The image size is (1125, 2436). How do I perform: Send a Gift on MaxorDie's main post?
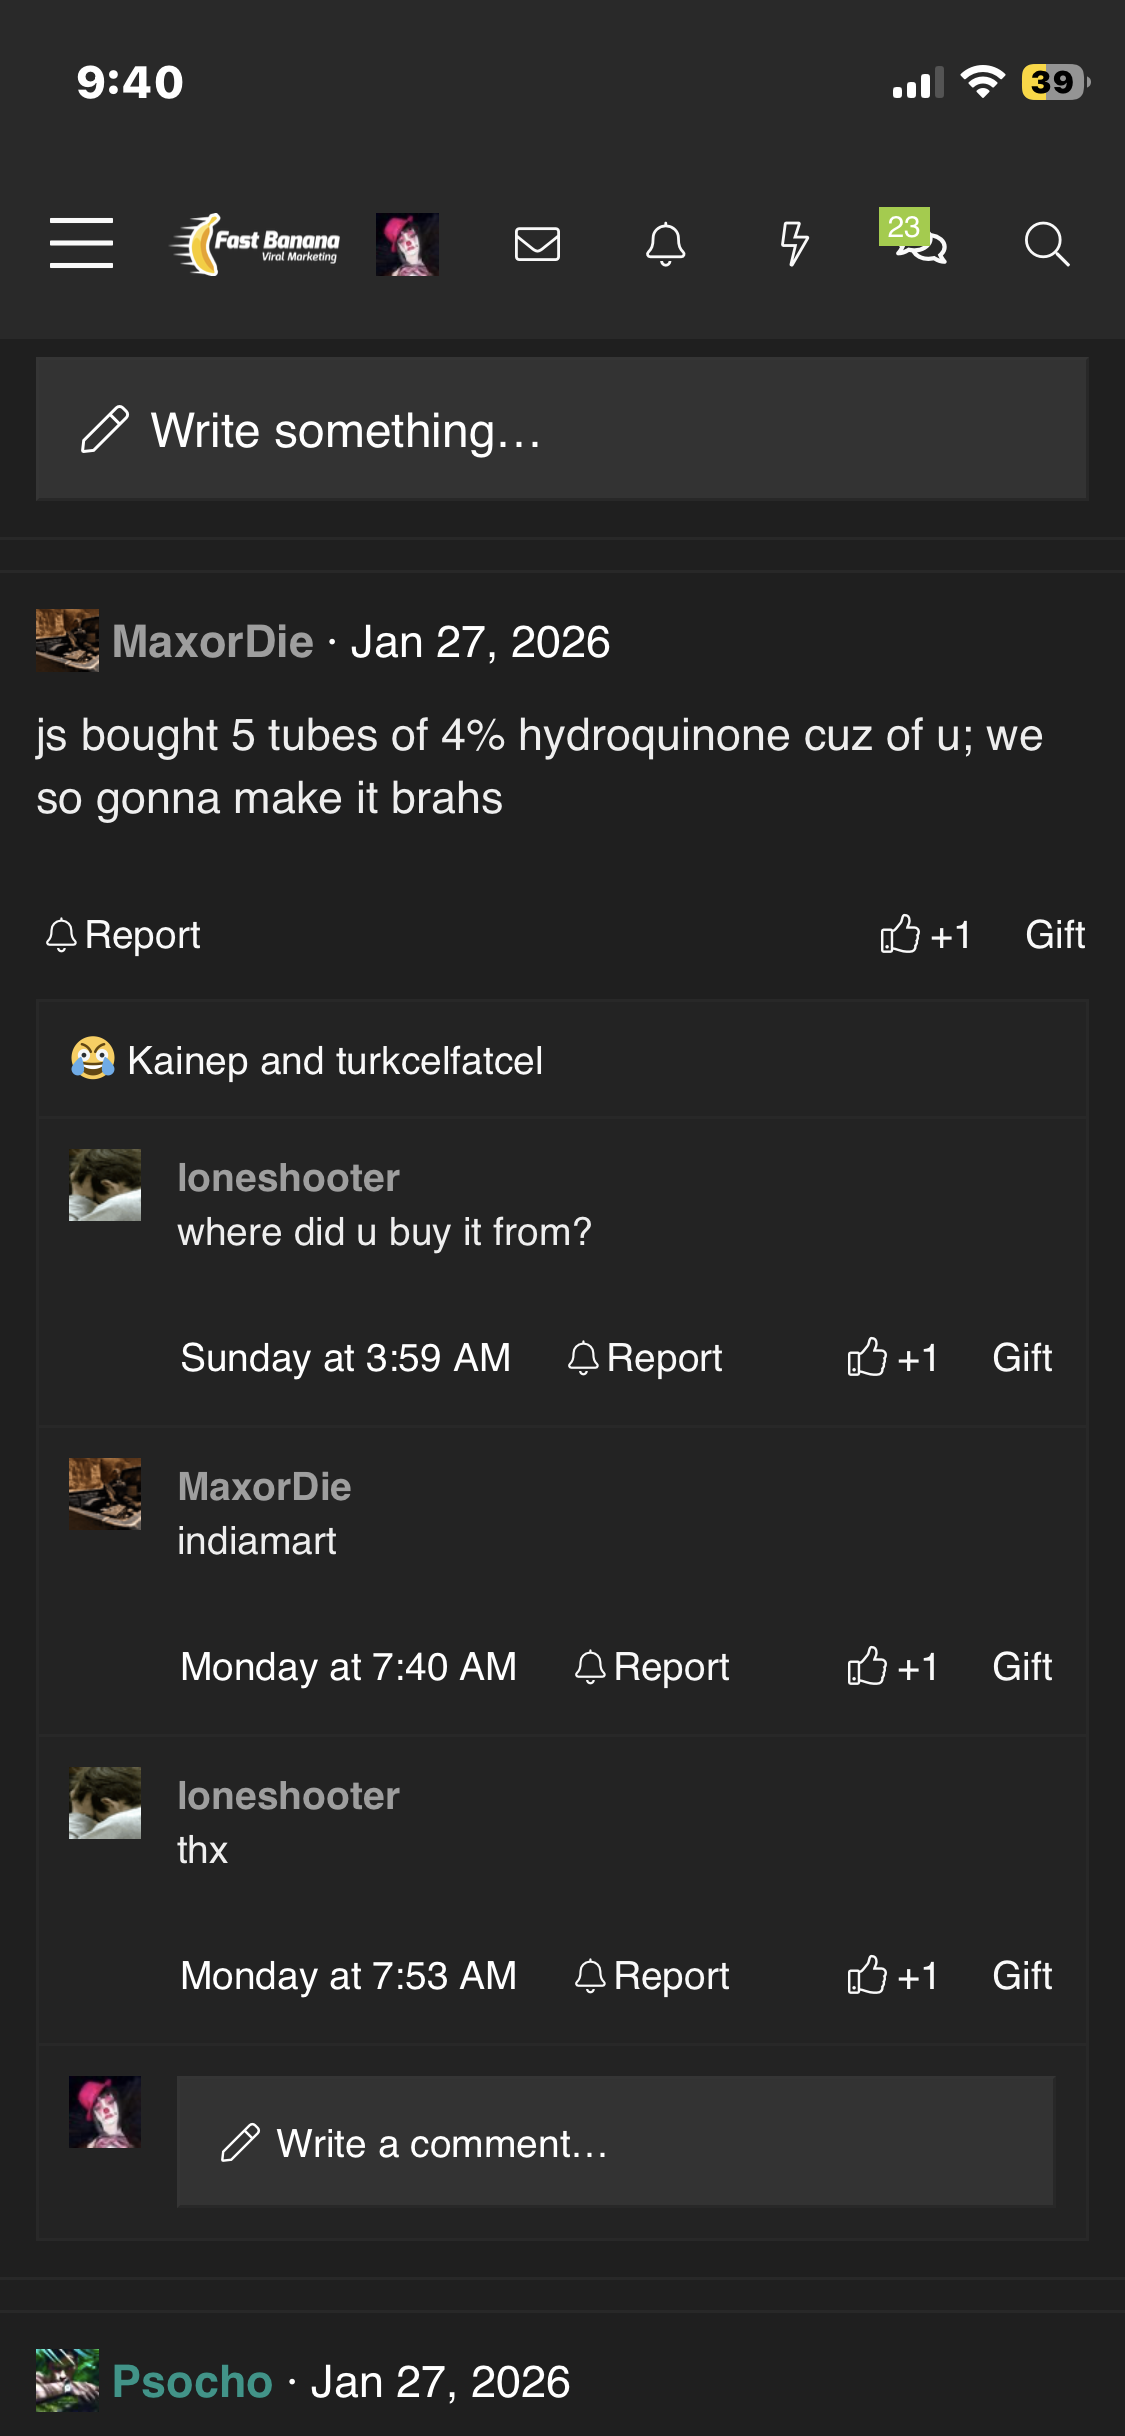point(1055,935)
